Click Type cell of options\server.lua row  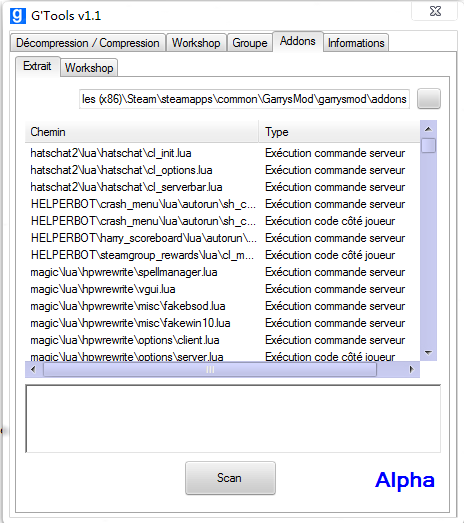coord(330,357)
